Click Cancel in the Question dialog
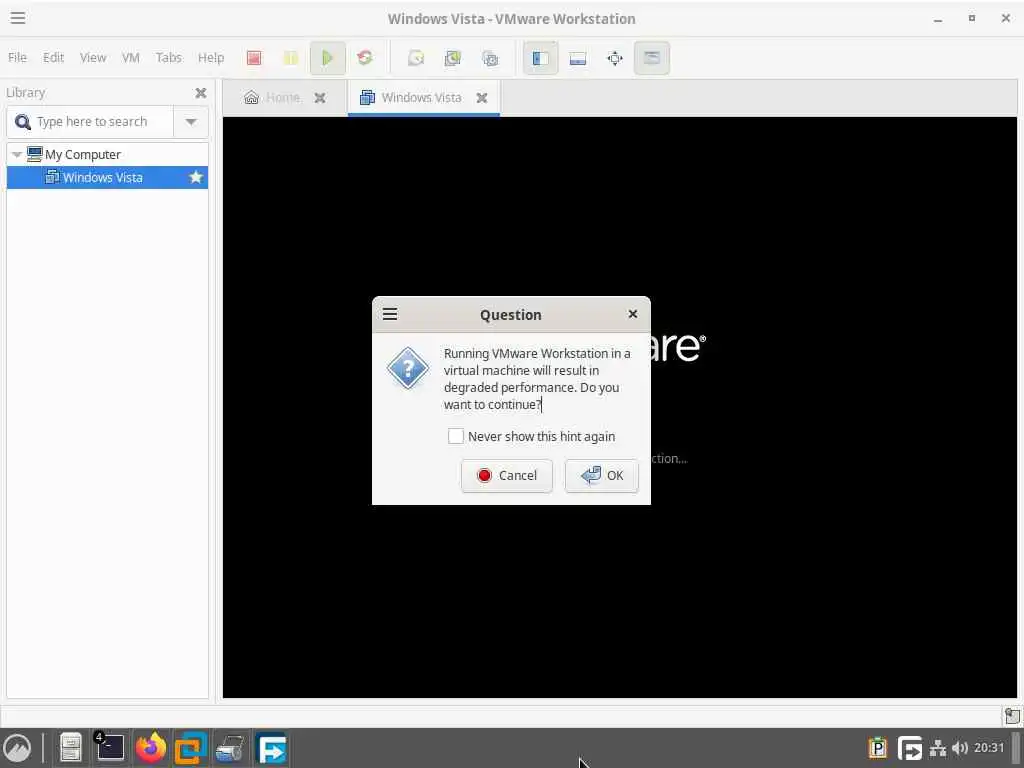 pyautogui.click(x=507, y=475)
